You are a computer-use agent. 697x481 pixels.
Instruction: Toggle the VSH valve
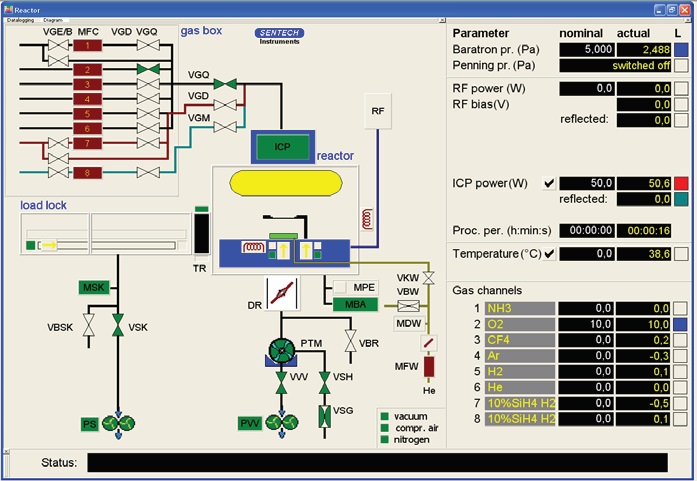[x=324, y=383]
